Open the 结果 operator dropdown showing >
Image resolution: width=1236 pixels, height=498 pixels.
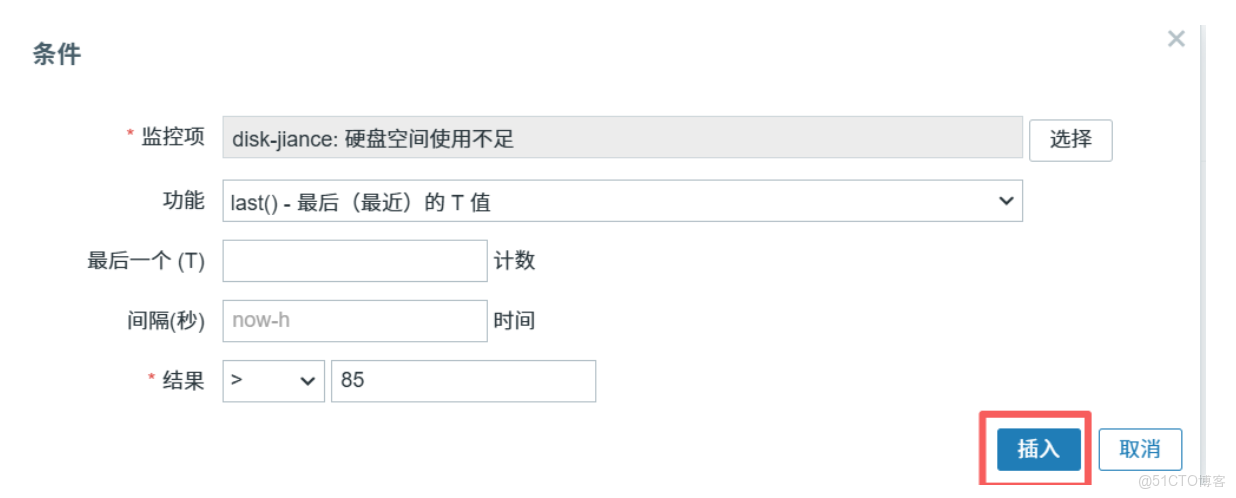[273, 381]
